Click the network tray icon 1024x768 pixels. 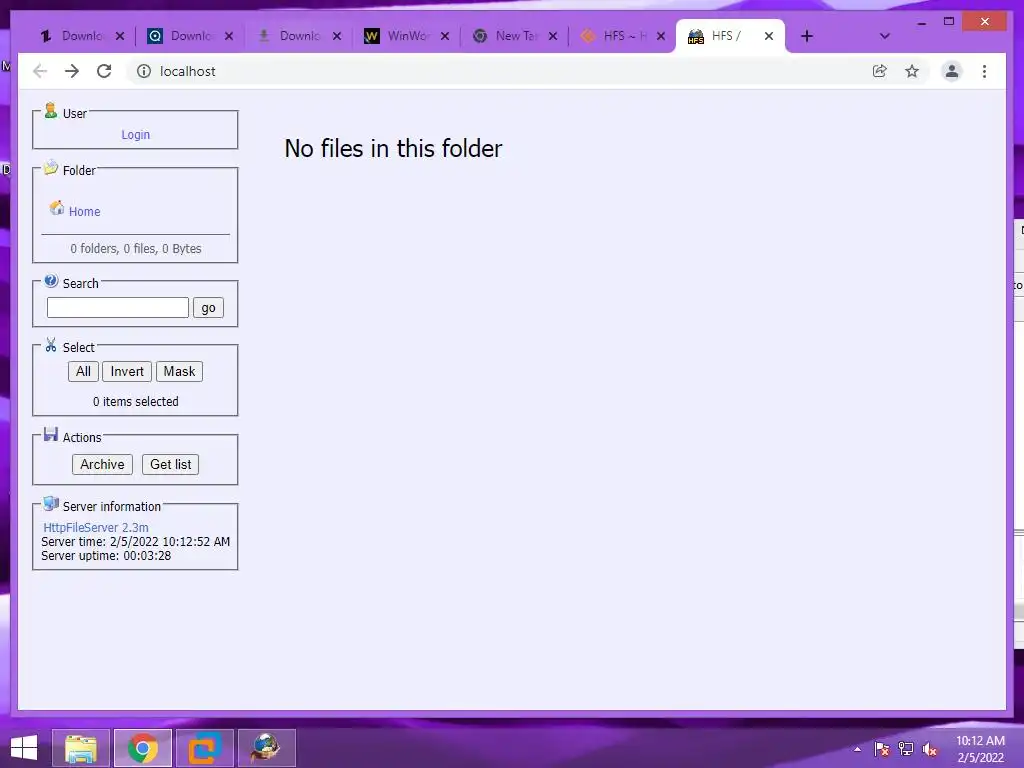pyautogui.click(x=906, y=749)
